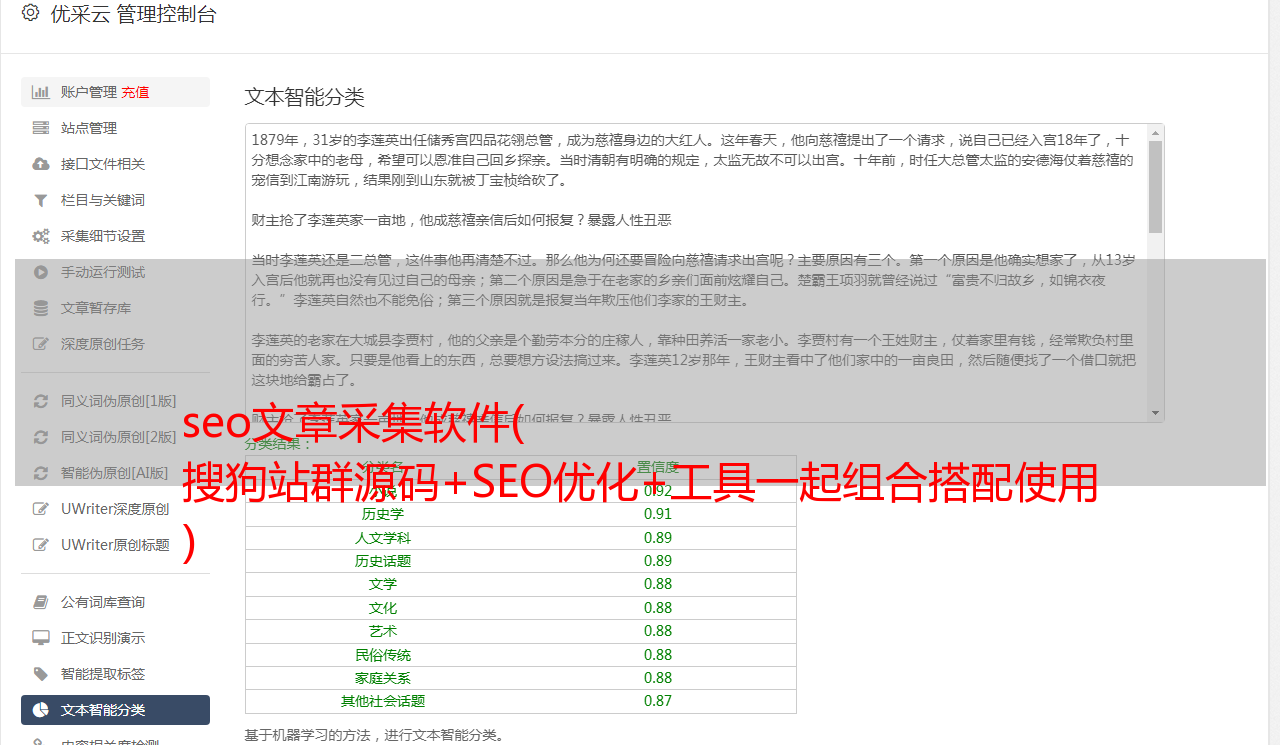1280x745 pixels.
Task: Click refresh icon for 同义词伪原创[1版]
Action: point(41,401)
